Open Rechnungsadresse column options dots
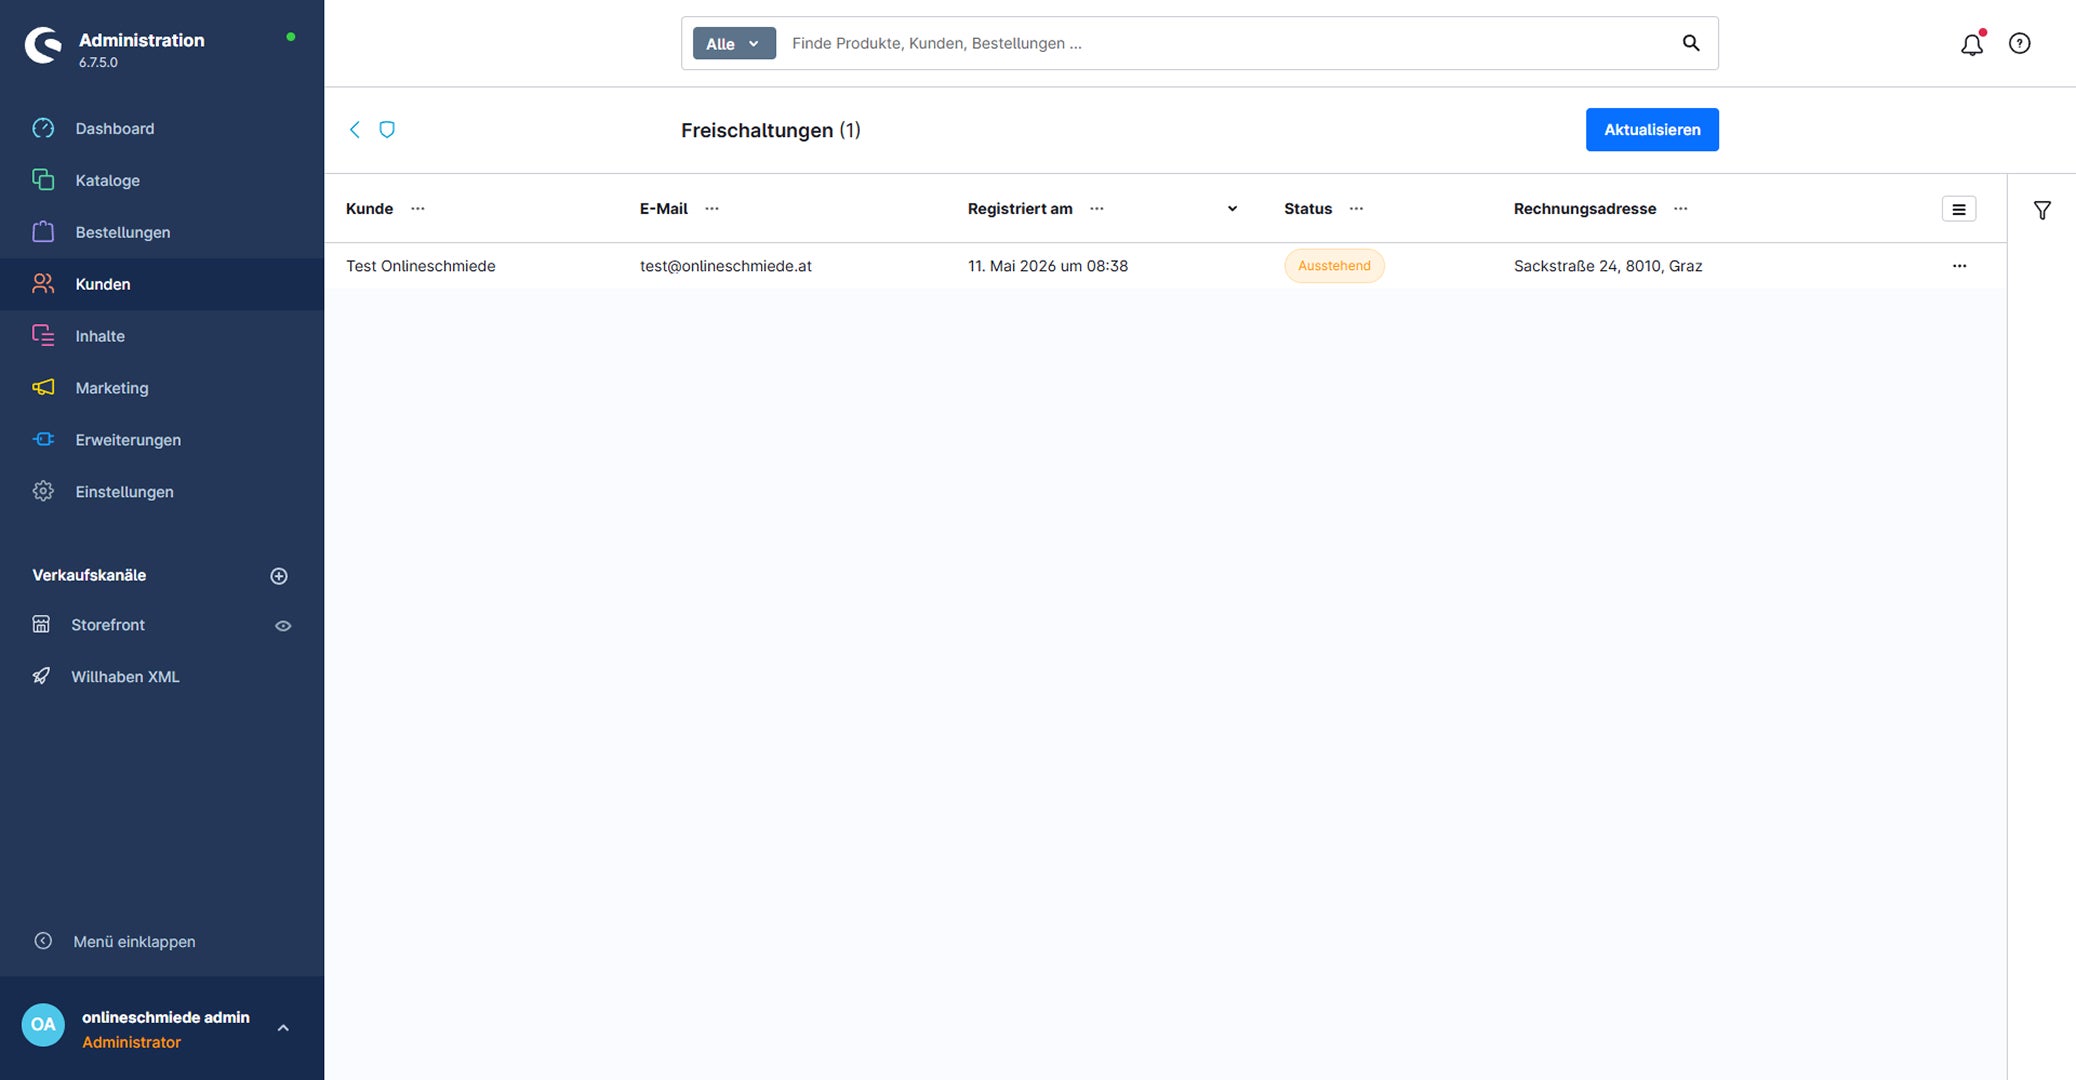The height and width of the screenshot is (1080, 2076). (1681, 209)
